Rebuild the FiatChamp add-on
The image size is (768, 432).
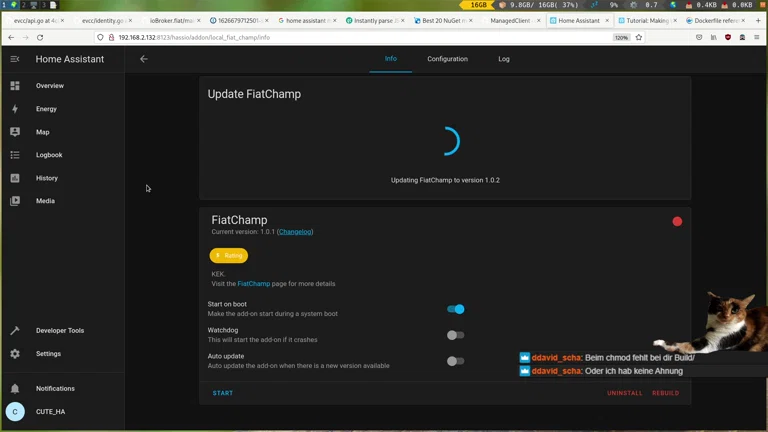[666, 393]
